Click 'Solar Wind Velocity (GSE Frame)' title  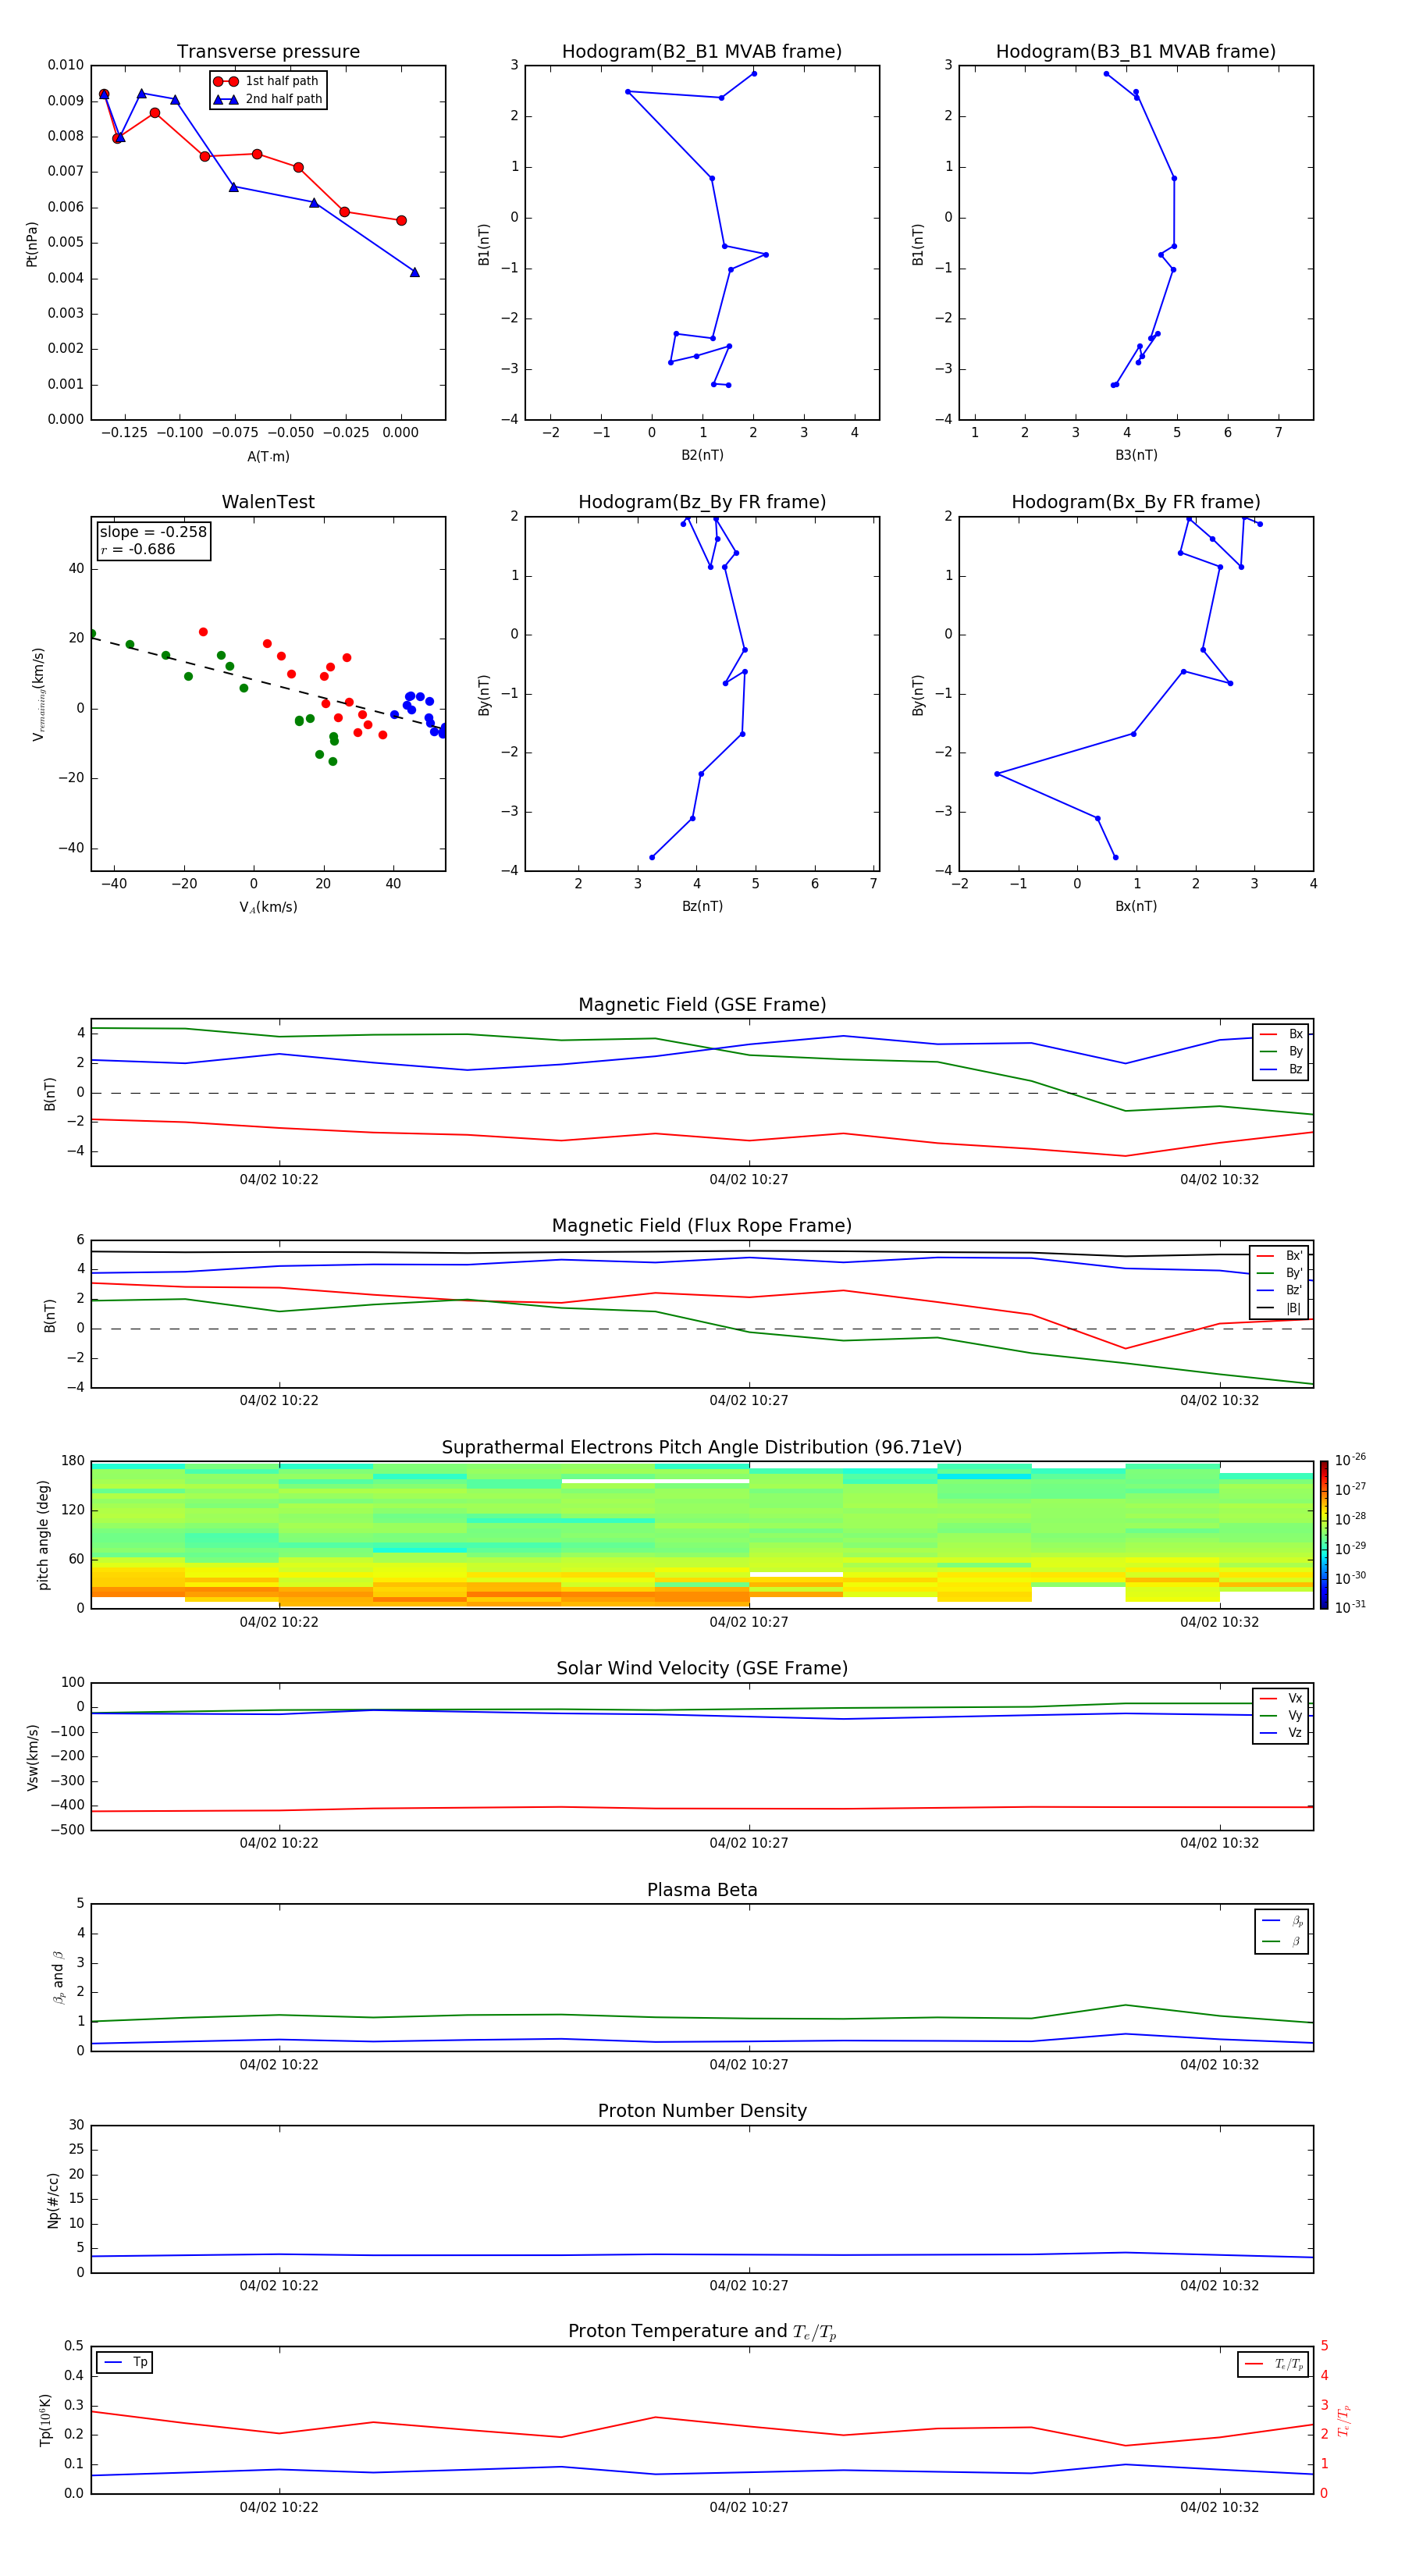(702, 1669)
